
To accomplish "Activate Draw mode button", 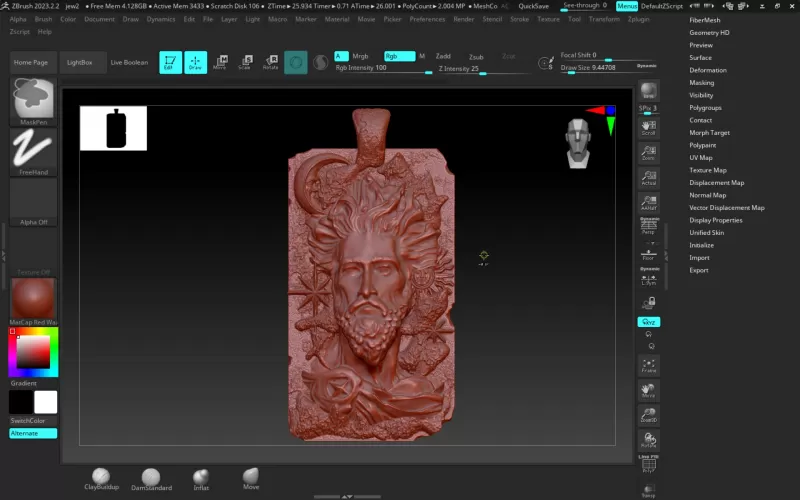I will click(x=195, y=62).
